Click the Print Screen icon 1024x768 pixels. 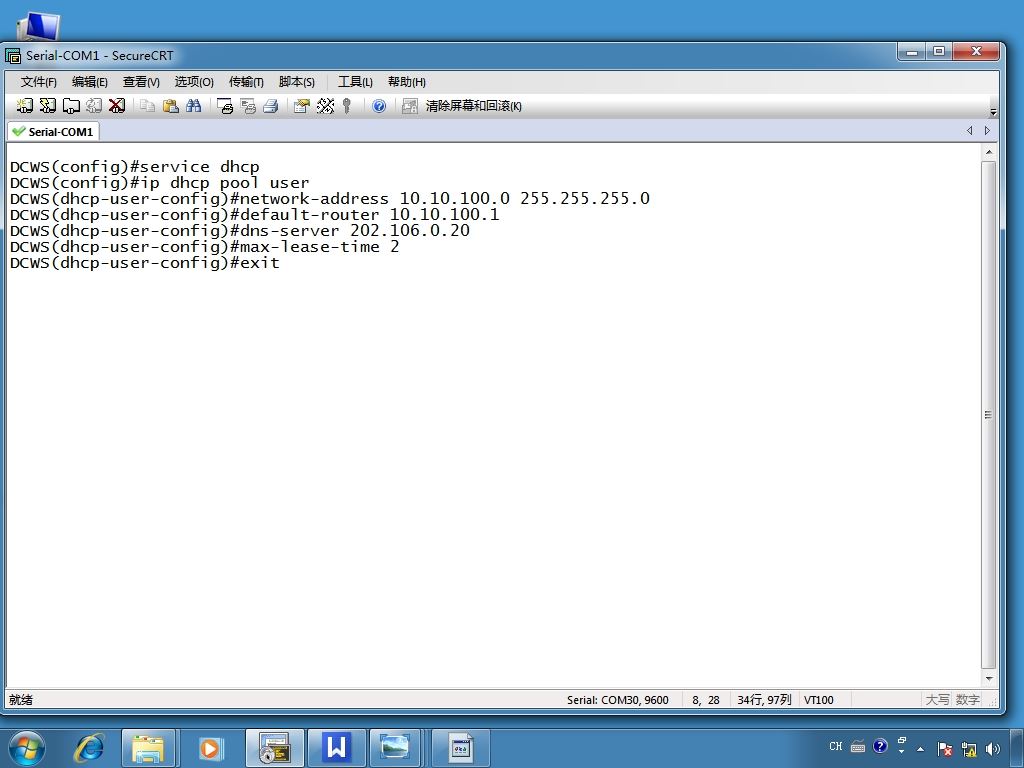click(225, 106)
